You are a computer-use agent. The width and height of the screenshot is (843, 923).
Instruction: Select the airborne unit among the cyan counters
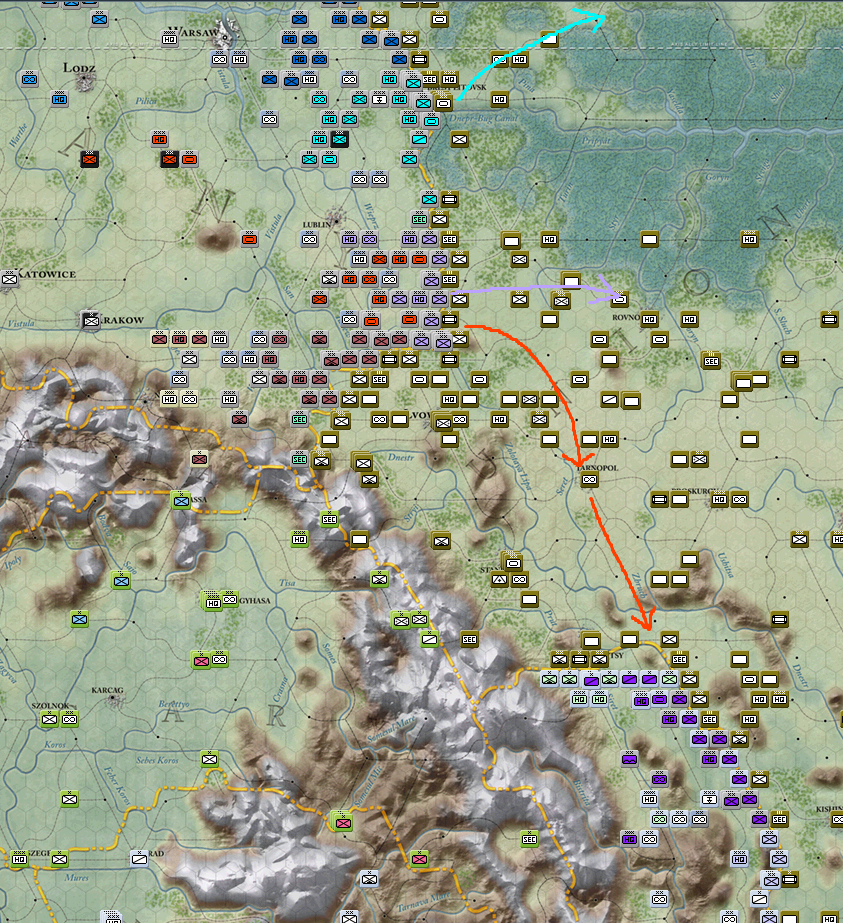(380, 99)
